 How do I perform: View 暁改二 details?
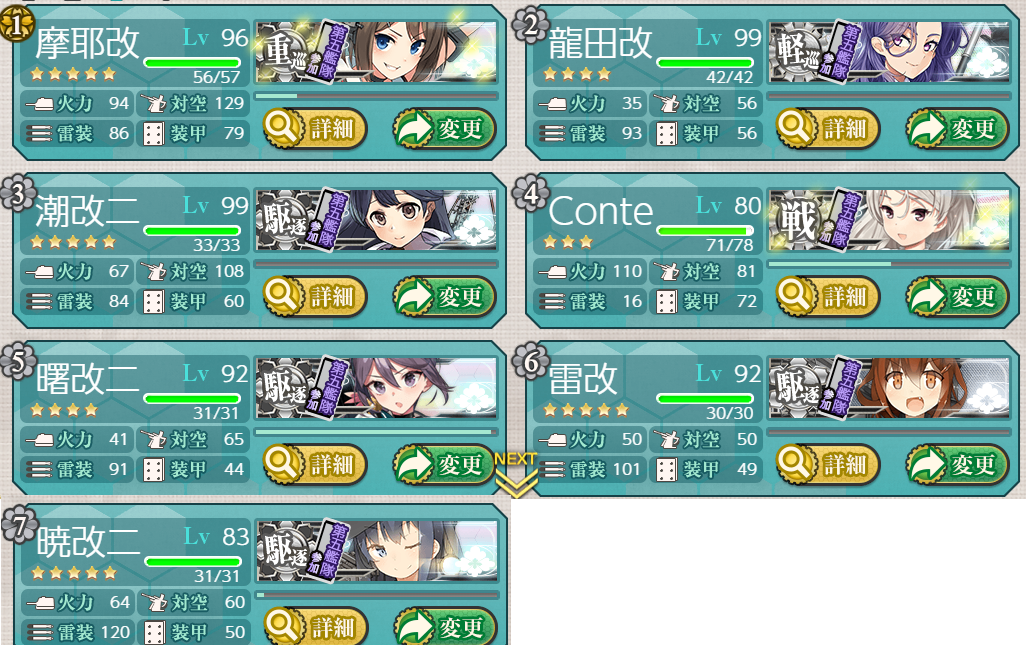[316, 626]
